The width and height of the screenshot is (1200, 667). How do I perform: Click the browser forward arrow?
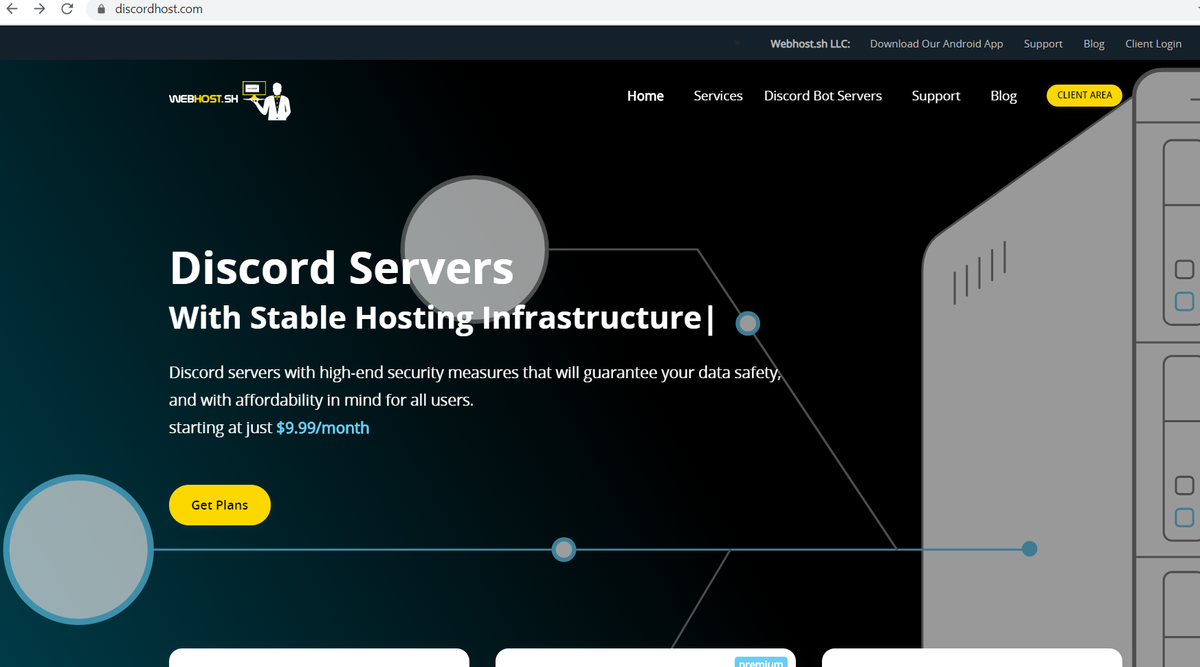point(40,9)
